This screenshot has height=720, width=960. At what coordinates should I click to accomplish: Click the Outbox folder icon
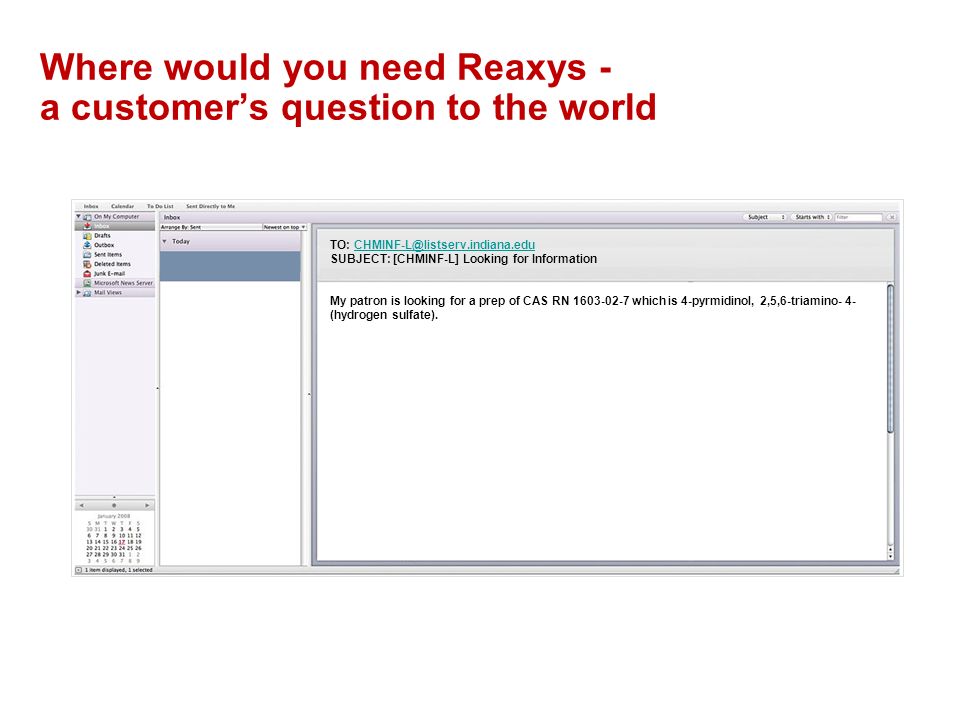click(x=87, y=245)
